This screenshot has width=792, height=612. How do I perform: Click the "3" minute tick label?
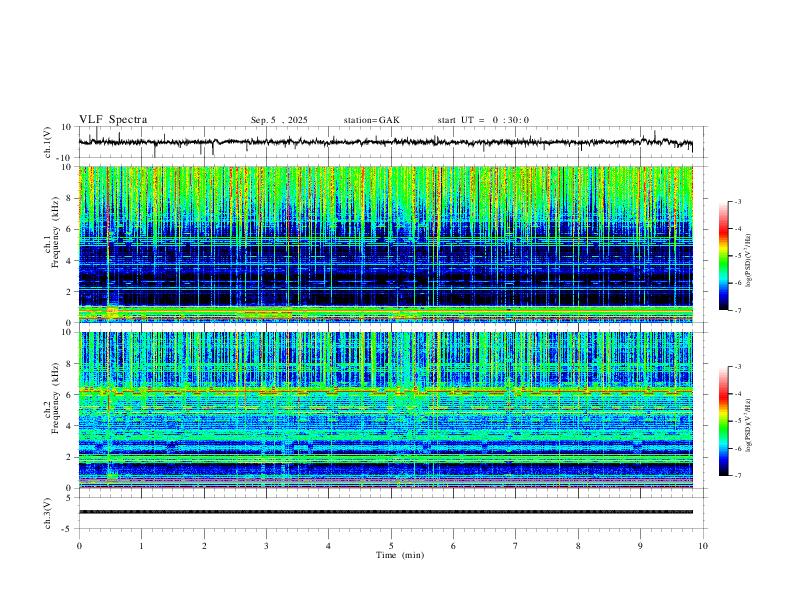(266, 546)
